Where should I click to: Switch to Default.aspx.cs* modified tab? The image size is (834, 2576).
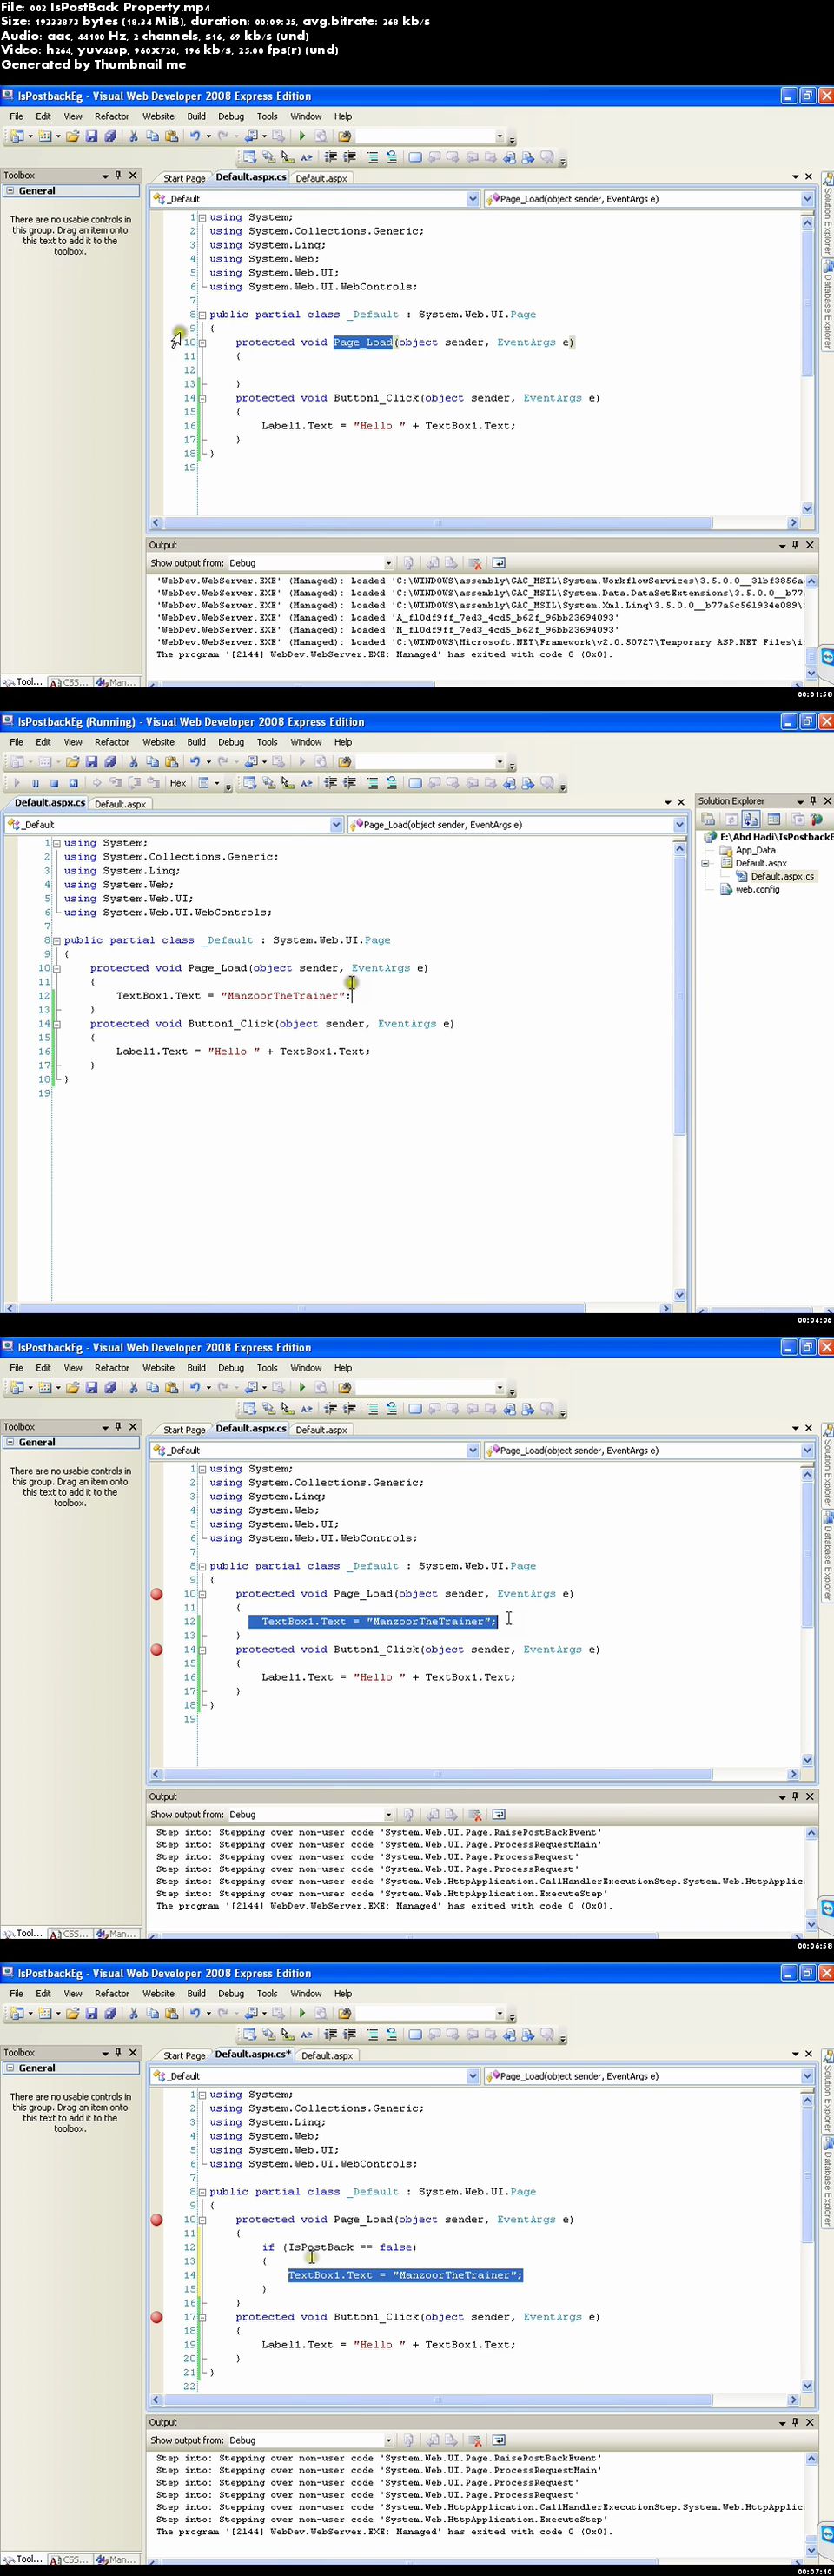[253, 2054]
